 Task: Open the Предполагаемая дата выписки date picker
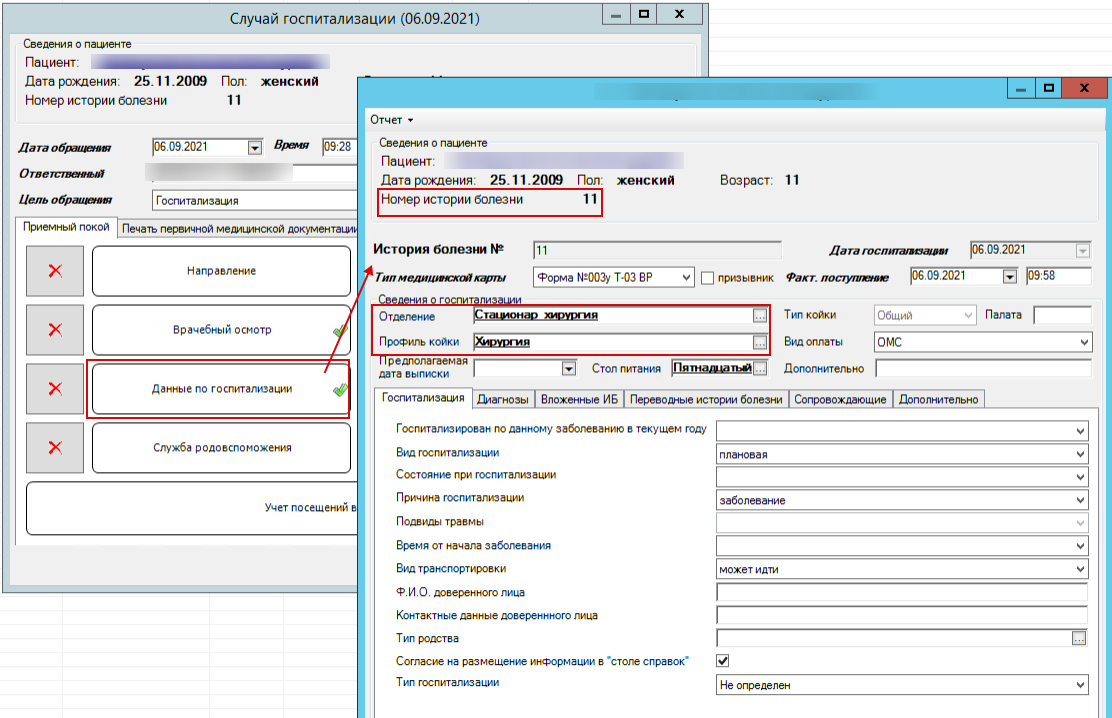568,369
